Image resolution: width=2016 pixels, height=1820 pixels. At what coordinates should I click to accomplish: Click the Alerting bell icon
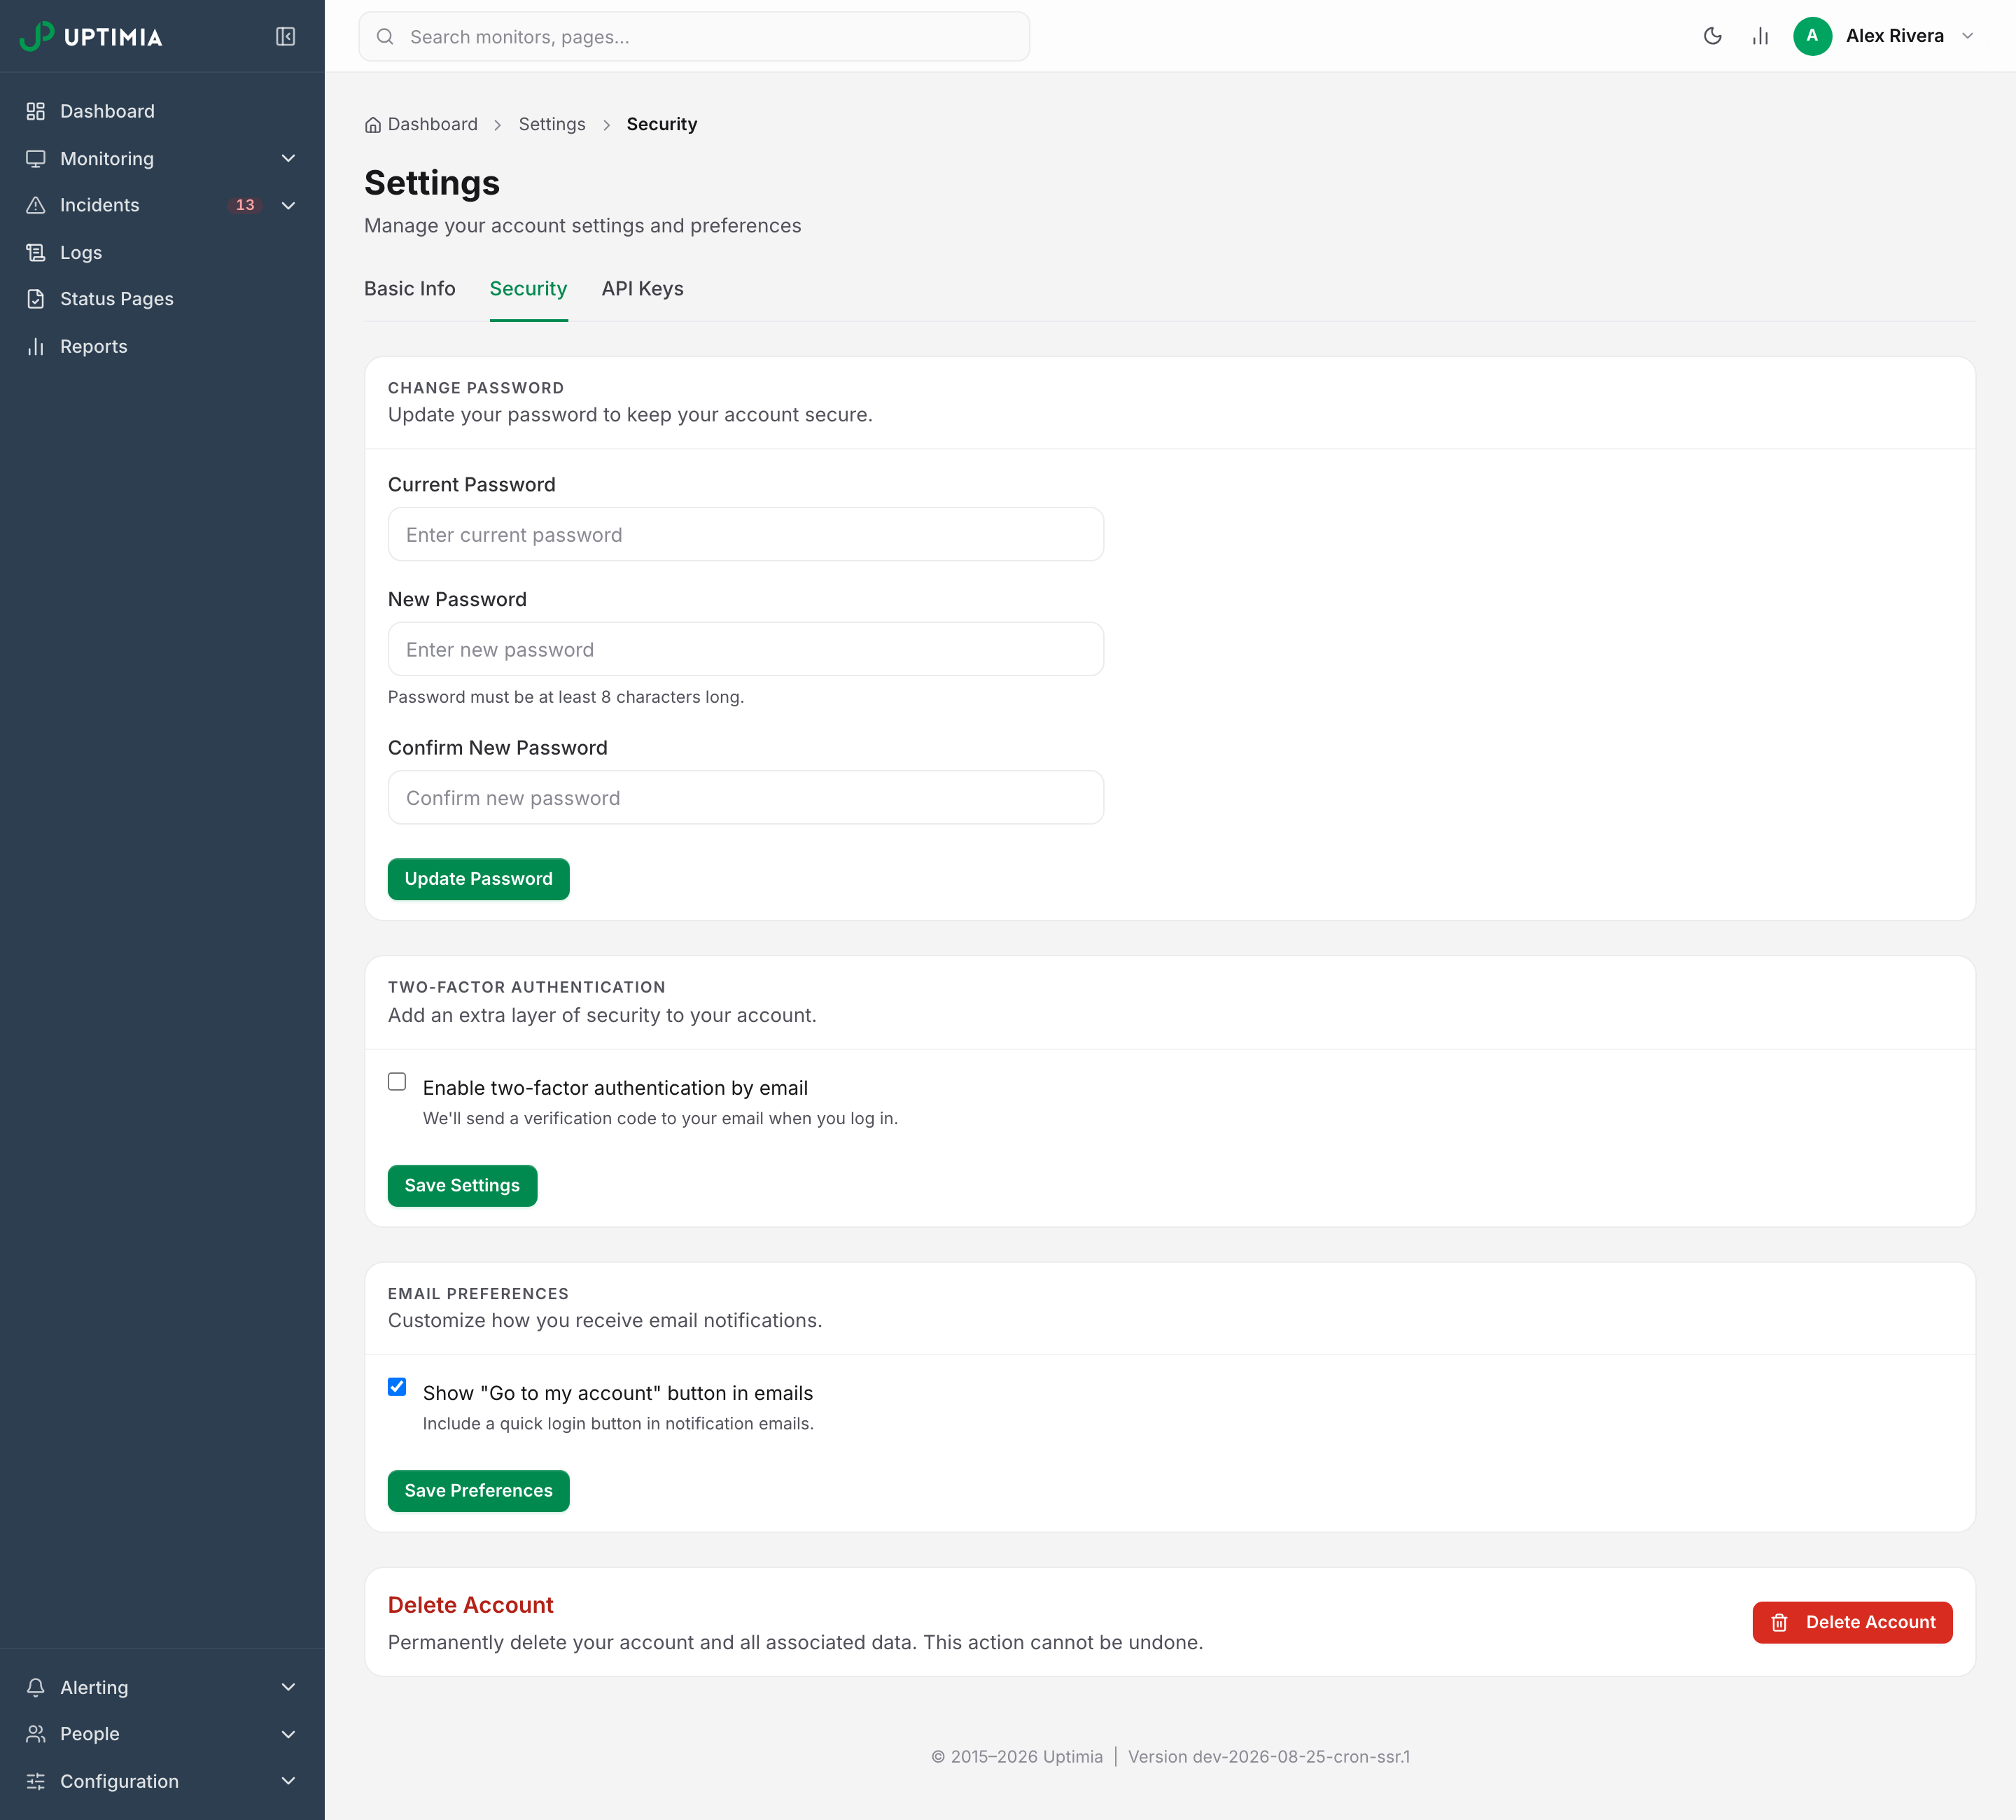point(36,1687)
